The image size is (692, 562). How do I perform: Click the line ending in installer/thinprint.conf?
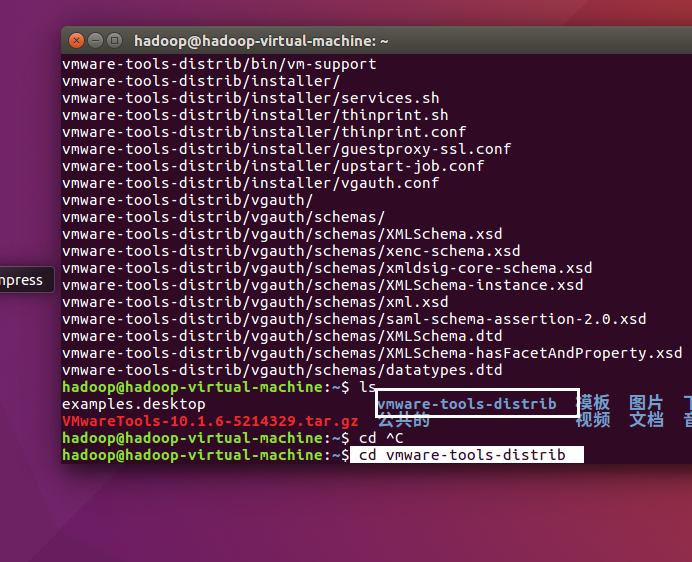tap(264, 132)
